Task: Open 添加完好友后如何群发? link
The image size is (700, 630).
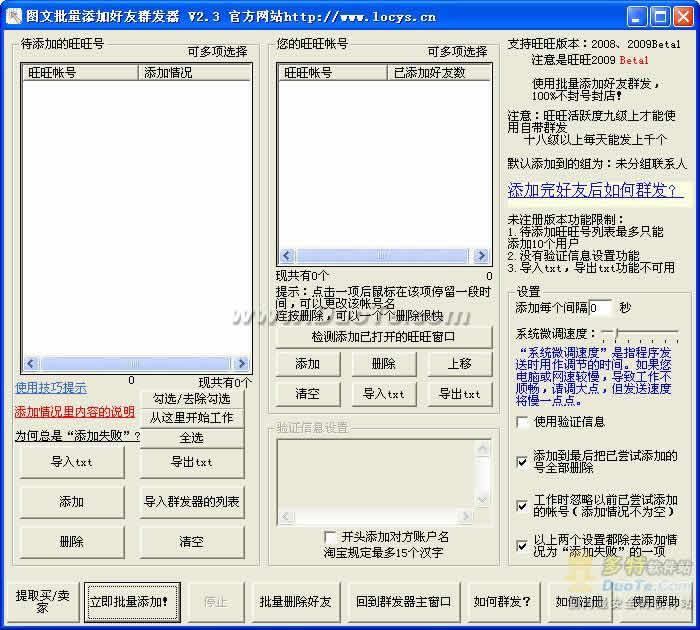Action: [x=596, y=191]
